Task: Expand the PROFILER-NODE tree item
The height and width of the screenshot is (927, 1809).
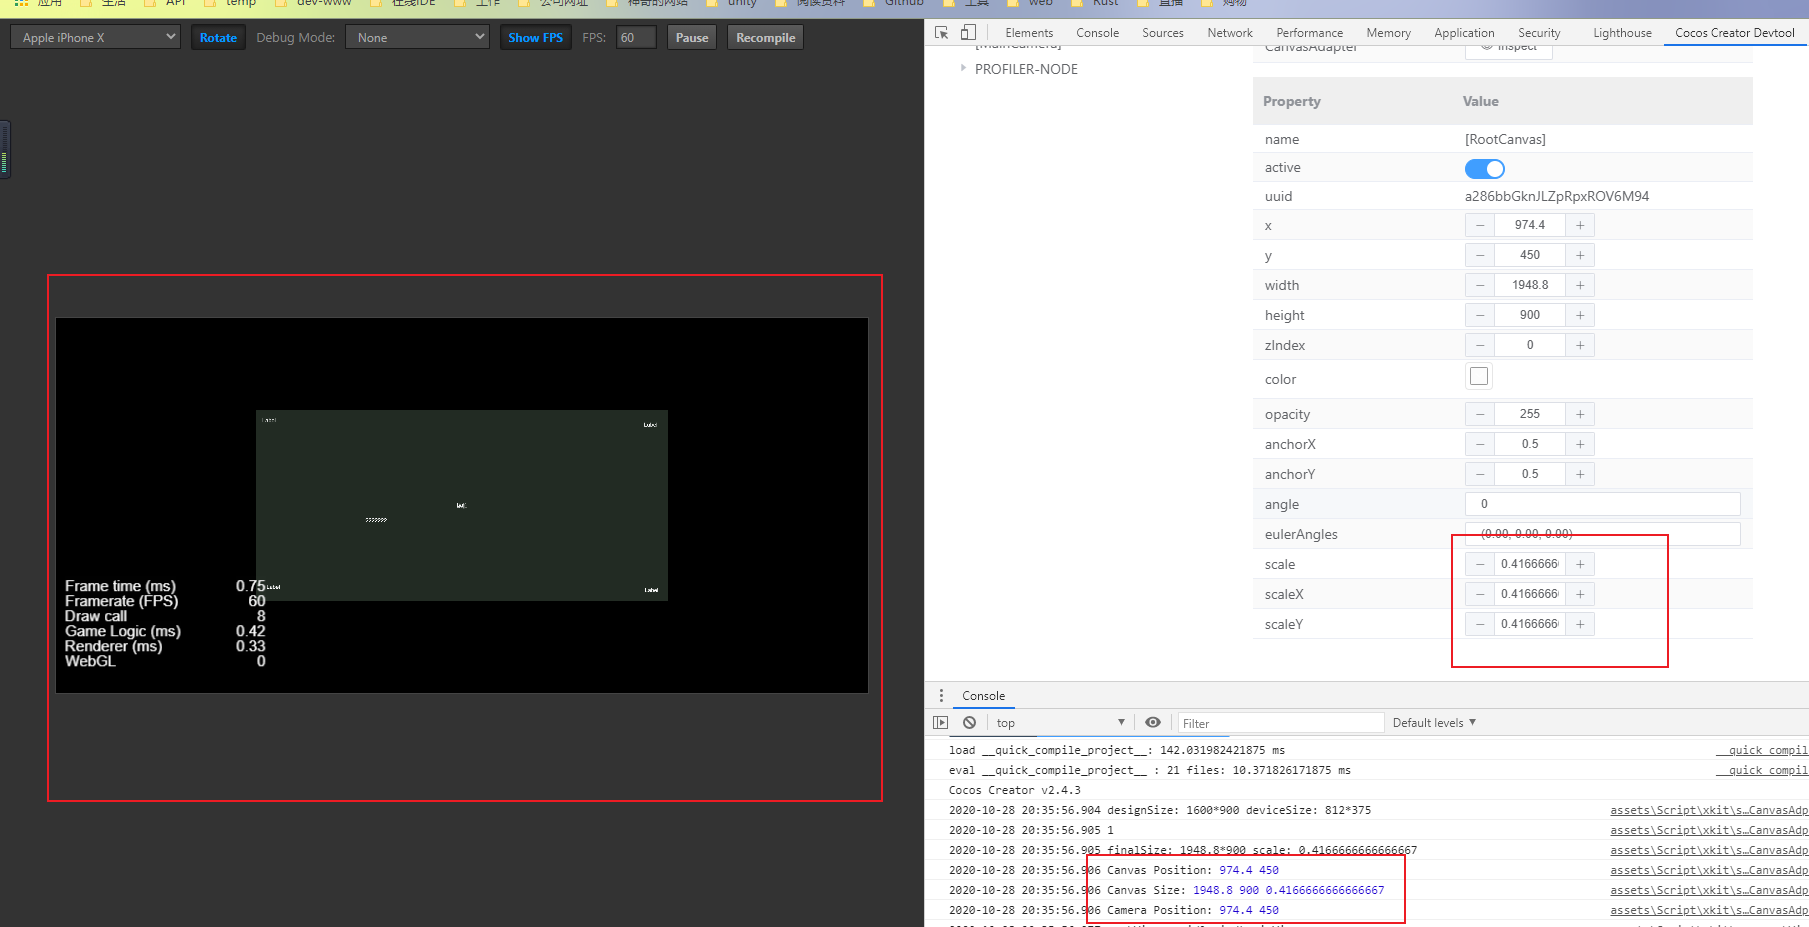Action: (x=963, y=69)
